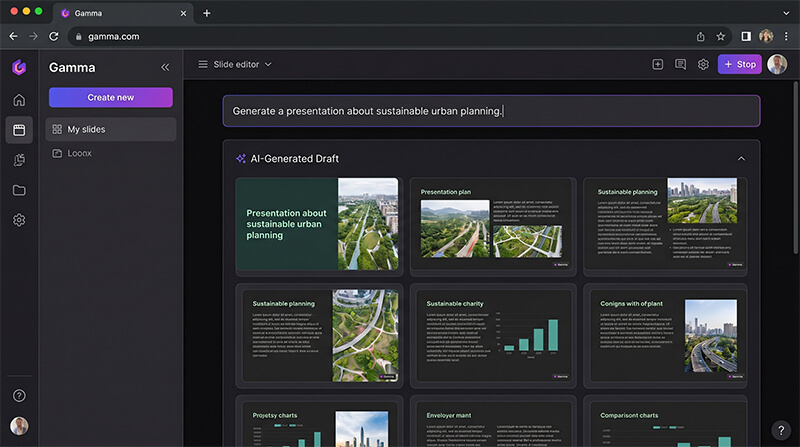Select the Projetsy charts slide
This screenshot has height=447, width=800.
[x=319, y=421]
